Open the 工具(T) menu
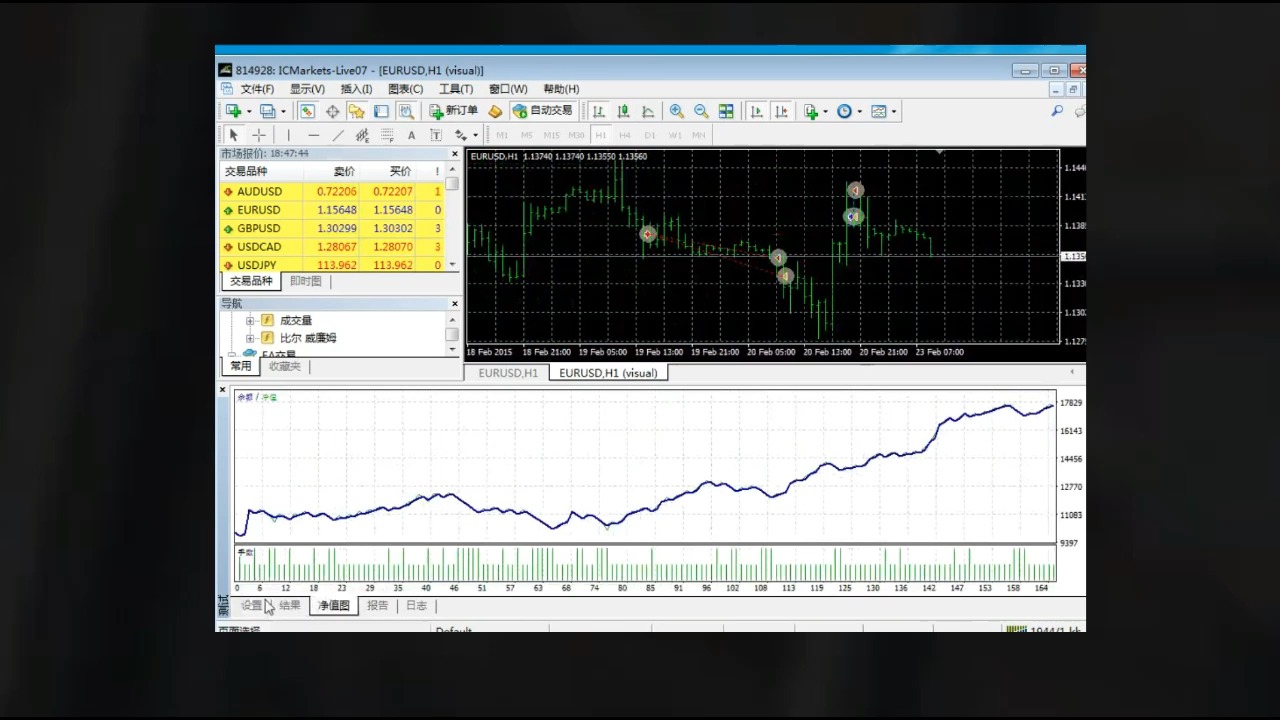This screenshot has height=720, width=1280. [x=456, y=89]
